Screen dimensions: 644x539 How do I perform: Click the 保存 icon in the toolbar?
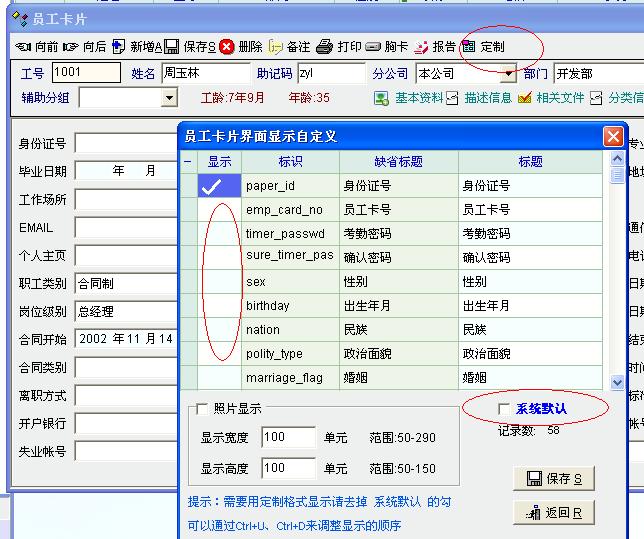172,47
